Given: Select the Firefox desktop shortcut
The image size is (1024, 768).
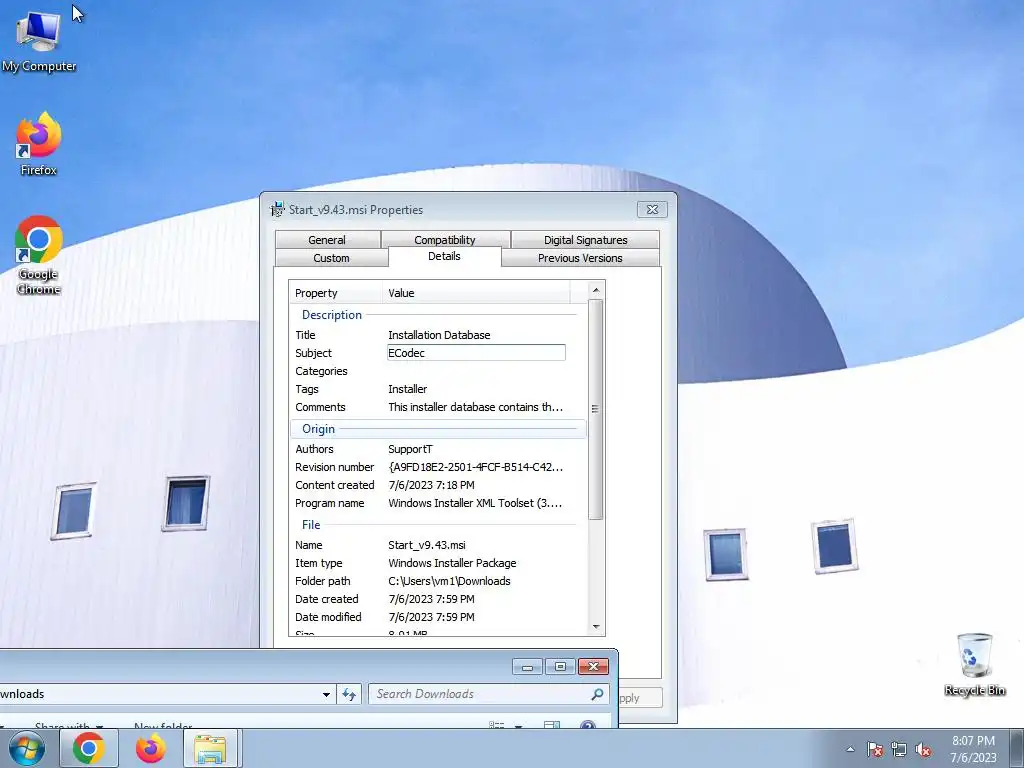Looking at the screenshot, I should pos(39,144).
